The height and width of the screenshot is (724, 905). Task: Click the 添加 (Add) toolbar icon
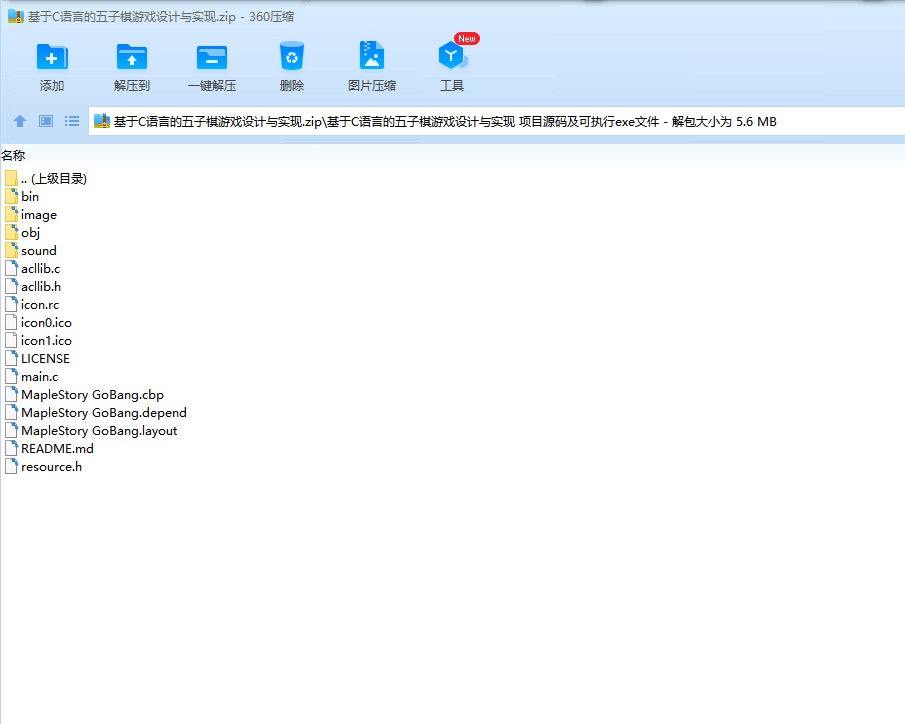52,57
